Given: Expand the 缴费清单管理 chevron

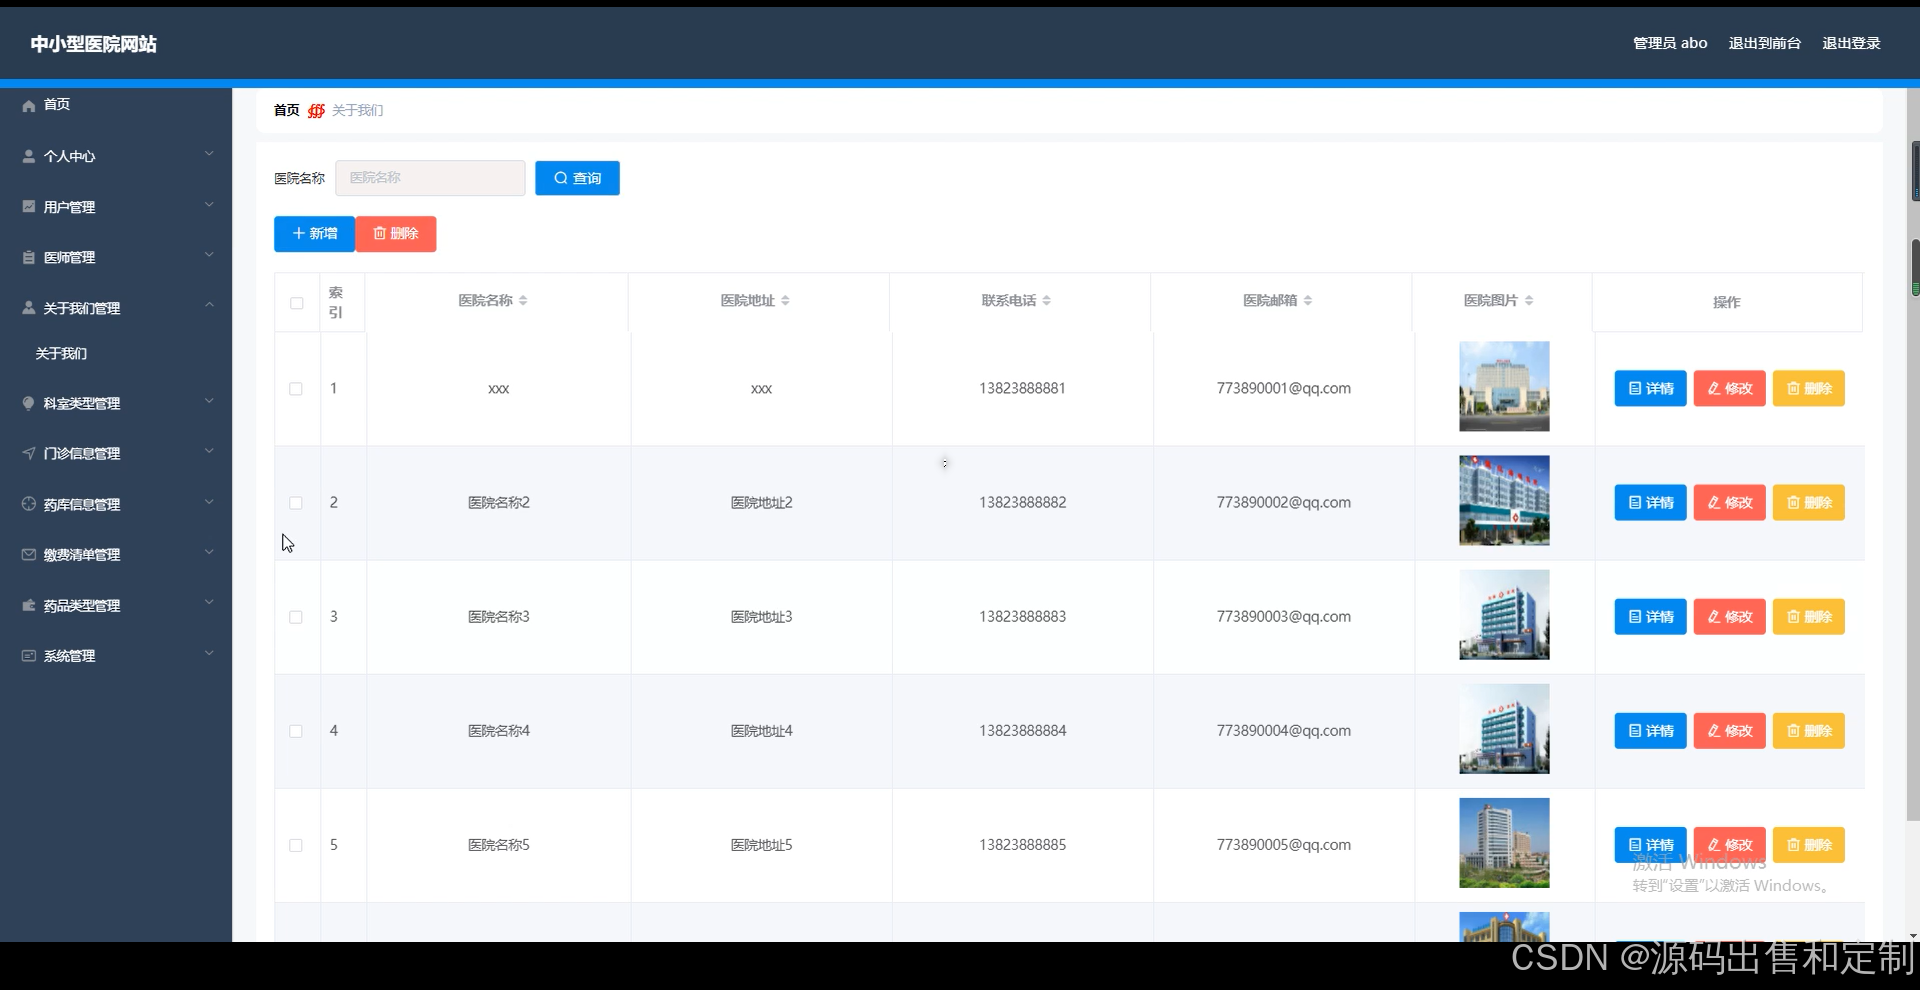Looking at the screenshot, I should click(x=209, y=552).
